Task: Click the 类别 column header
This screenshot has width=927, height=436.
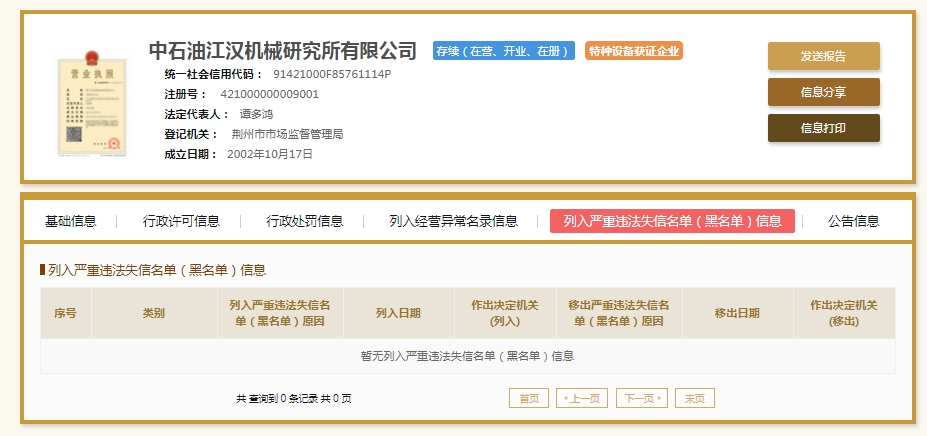Action: click(x=154, y=313)
